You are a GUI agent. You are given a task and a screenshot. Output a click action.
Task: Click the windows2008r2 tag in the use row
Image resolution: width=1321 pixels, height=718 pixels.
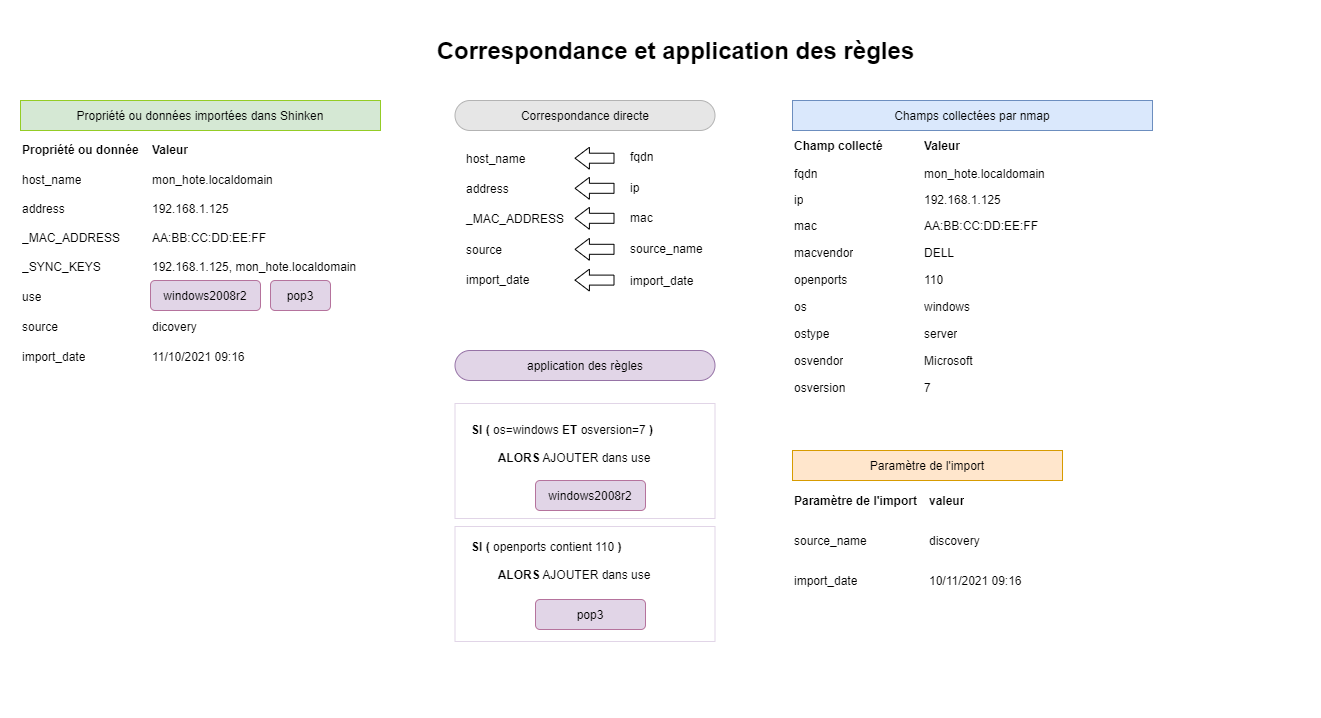point(205,296)
